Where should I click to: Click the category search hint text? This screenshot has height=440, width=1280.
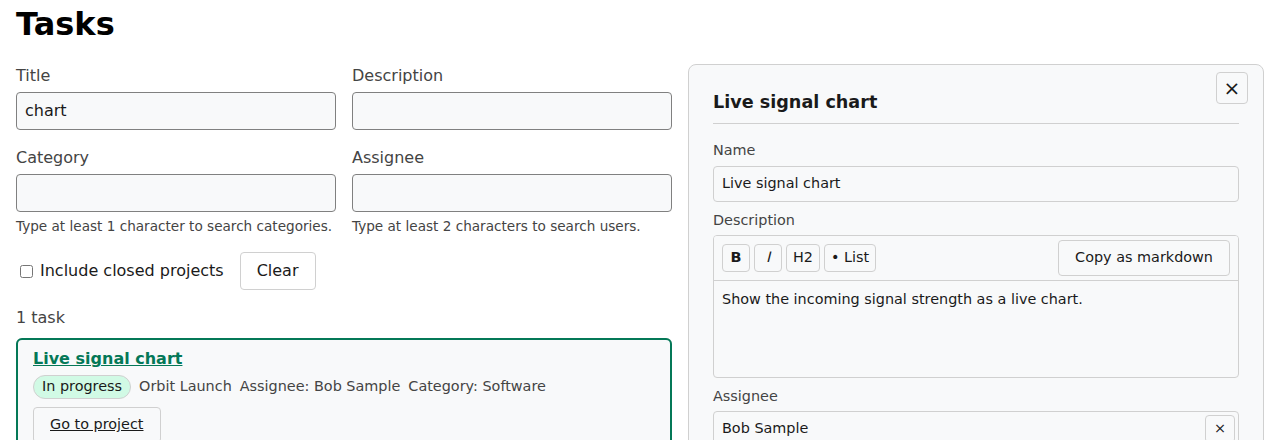[x=174, y=226]
